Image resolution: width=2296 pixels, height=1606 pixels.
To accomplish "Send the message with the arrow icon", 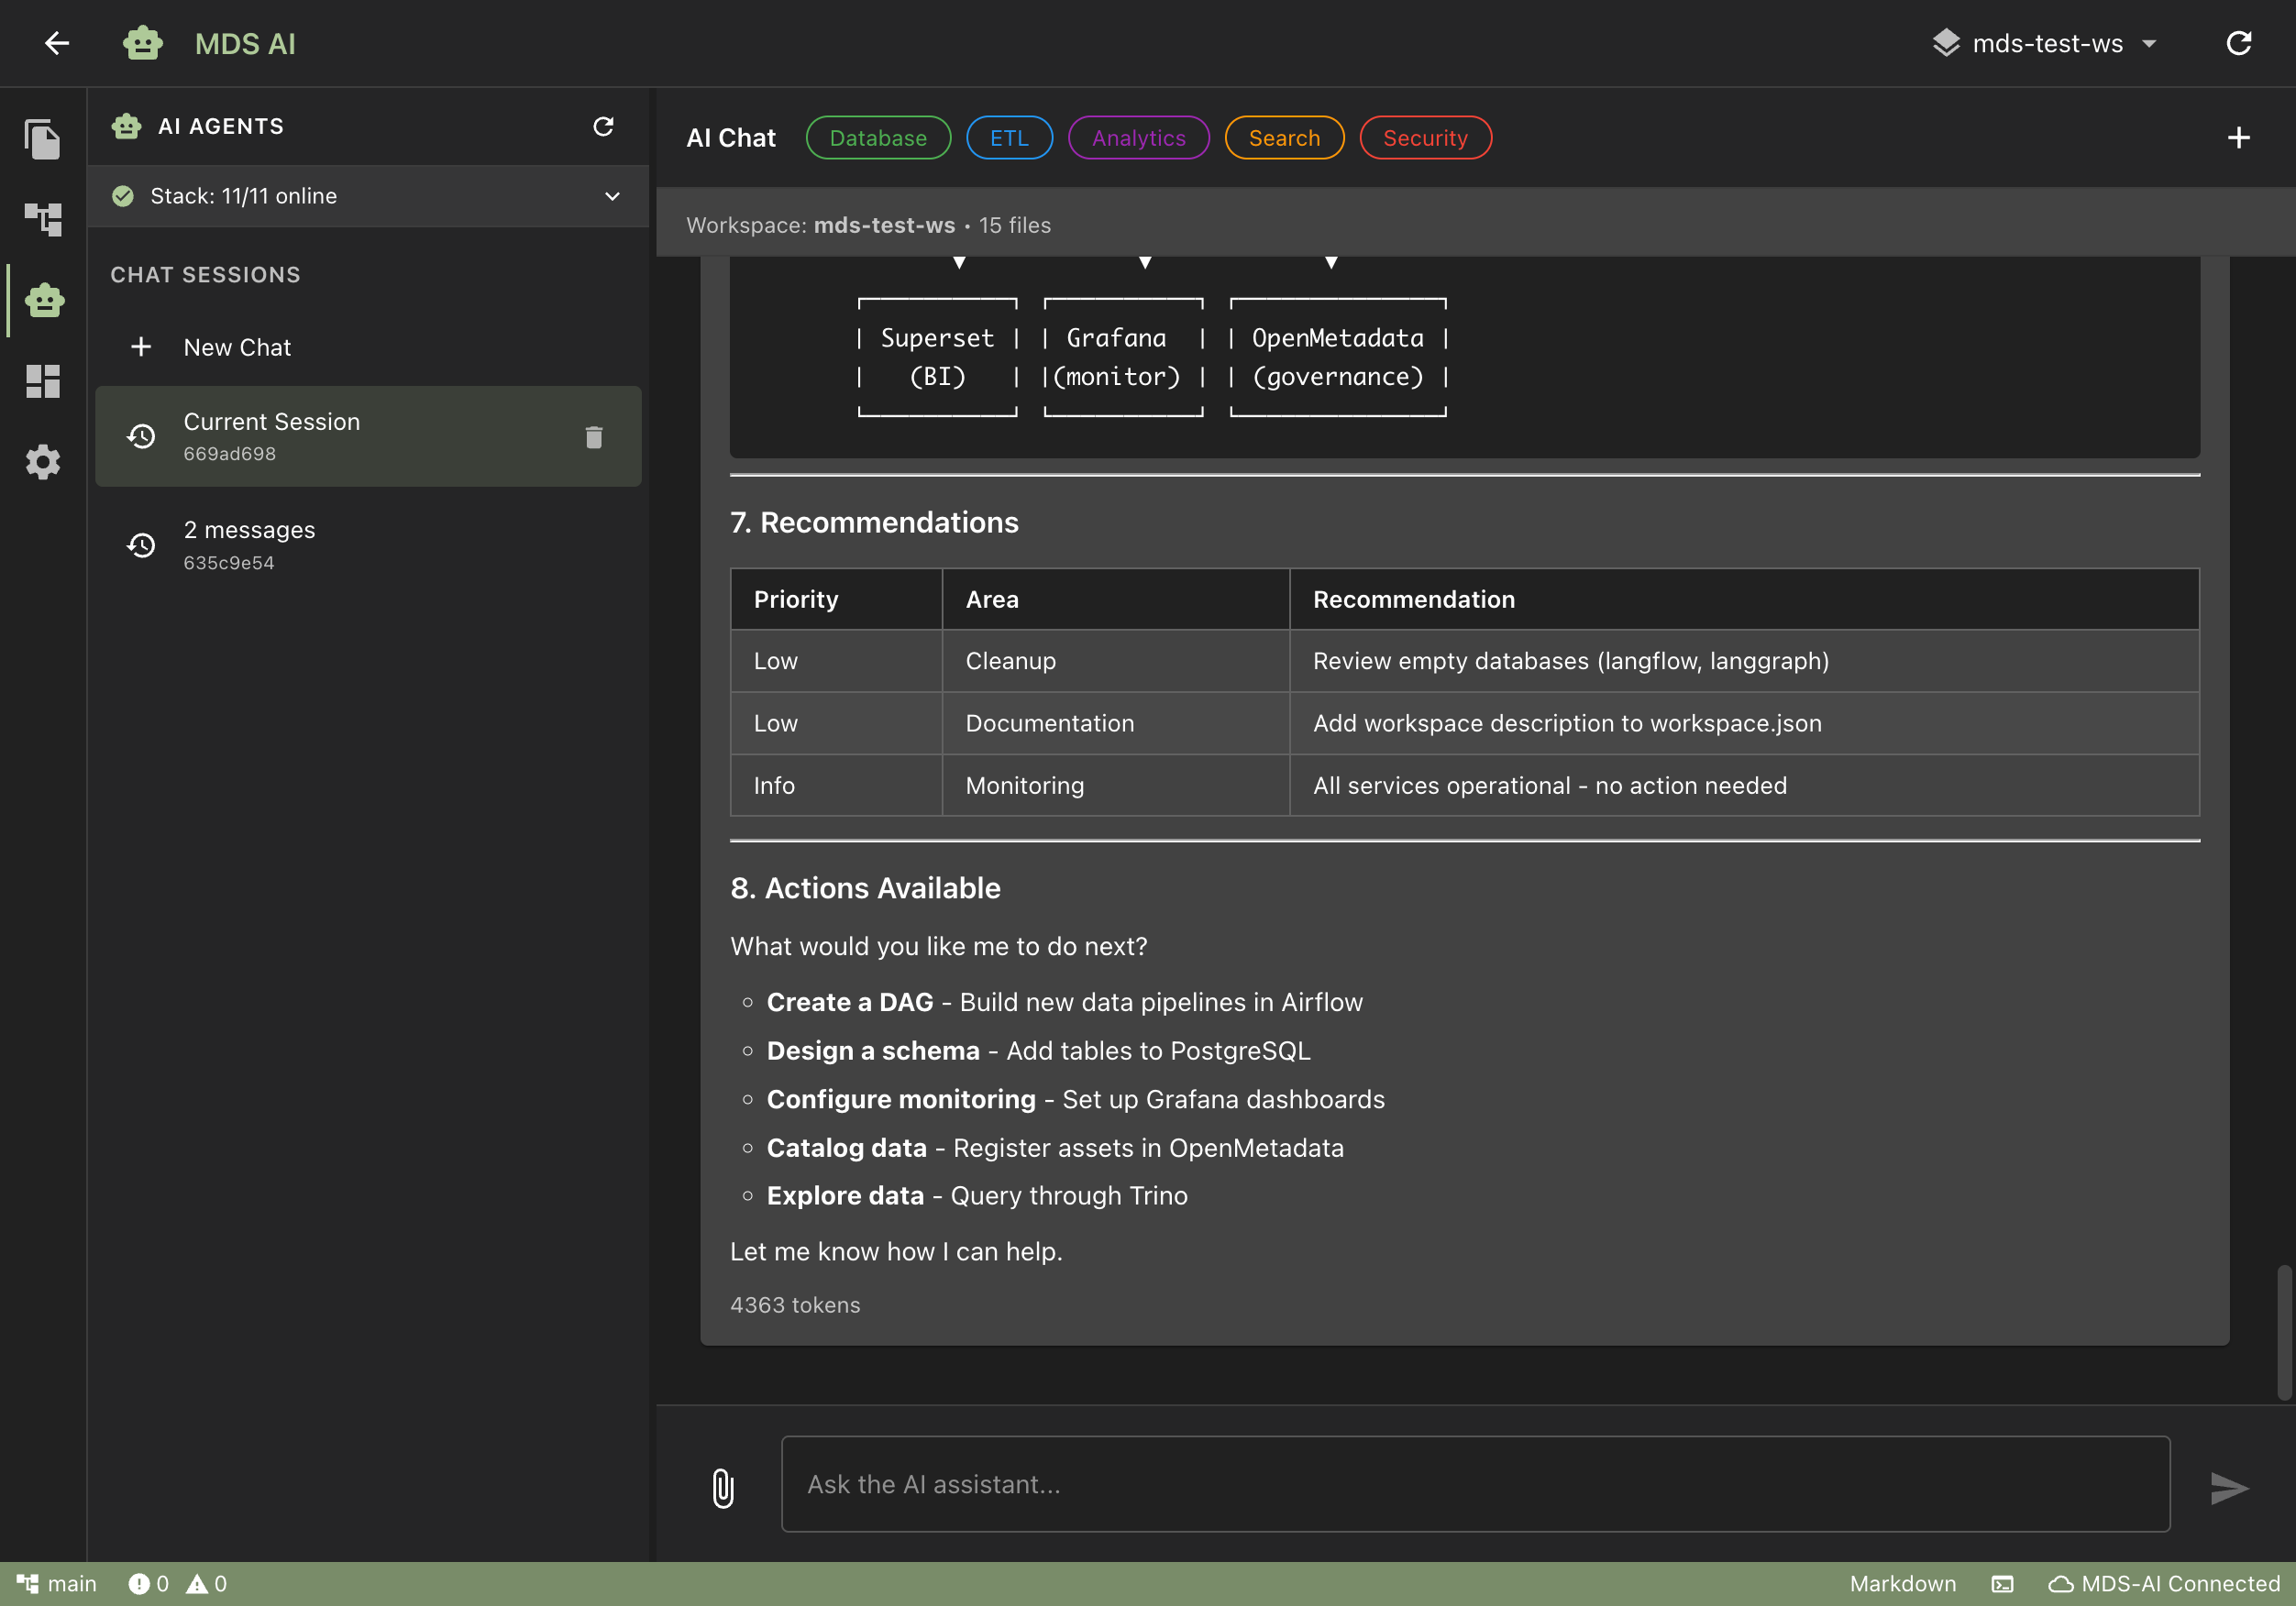I will tap(2229, 1487).
